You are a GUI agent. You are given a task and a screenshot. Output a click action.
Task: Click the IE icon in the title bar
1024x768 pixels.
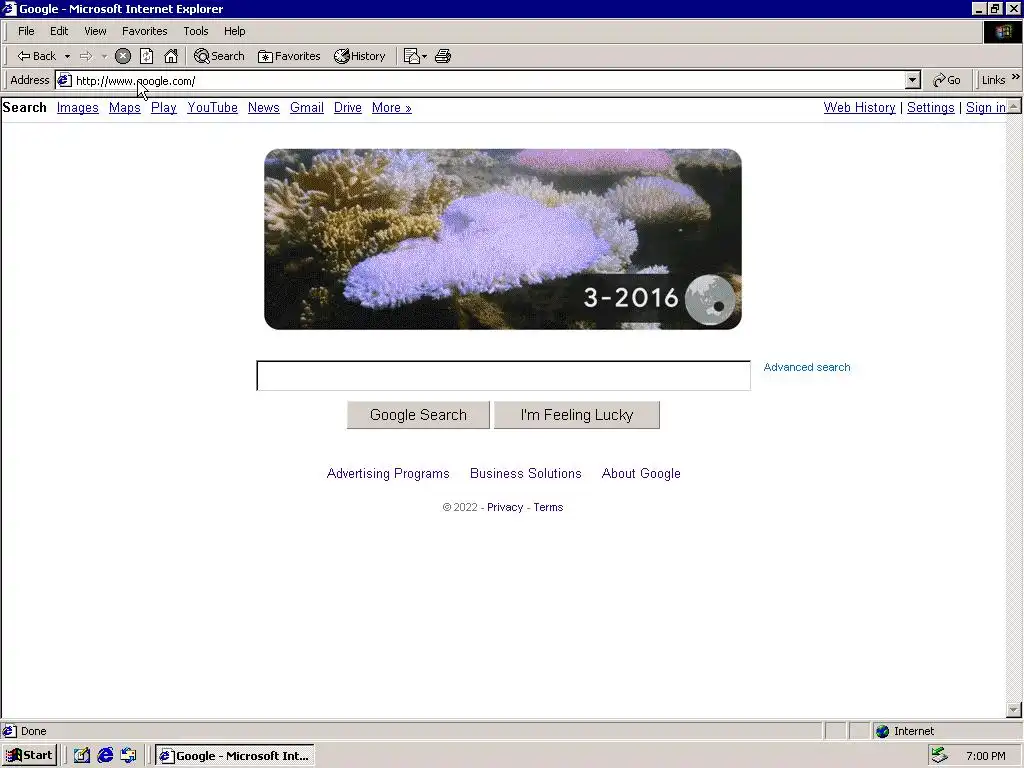tap(9, 8)
